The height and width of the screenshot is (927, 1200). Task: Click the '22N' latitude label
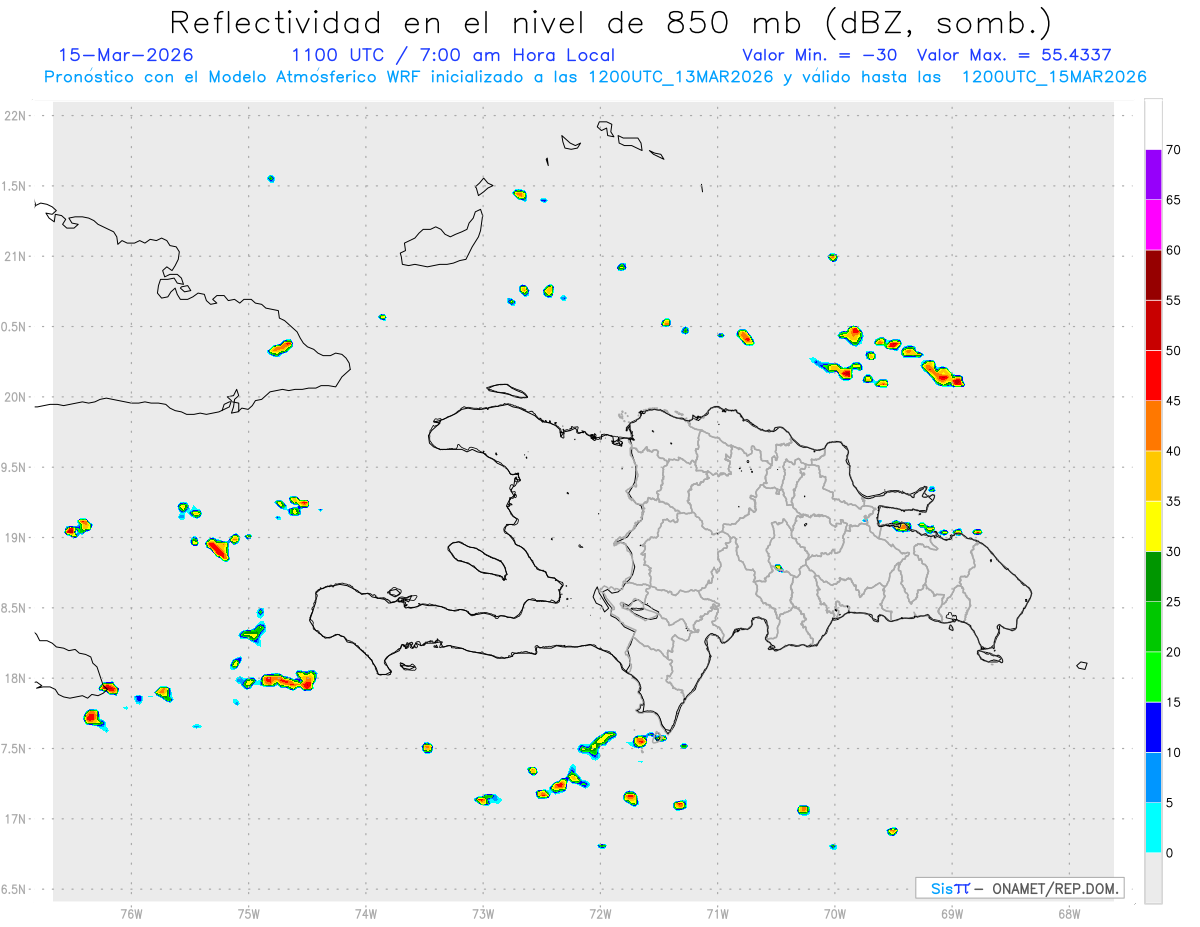(17, 116)
